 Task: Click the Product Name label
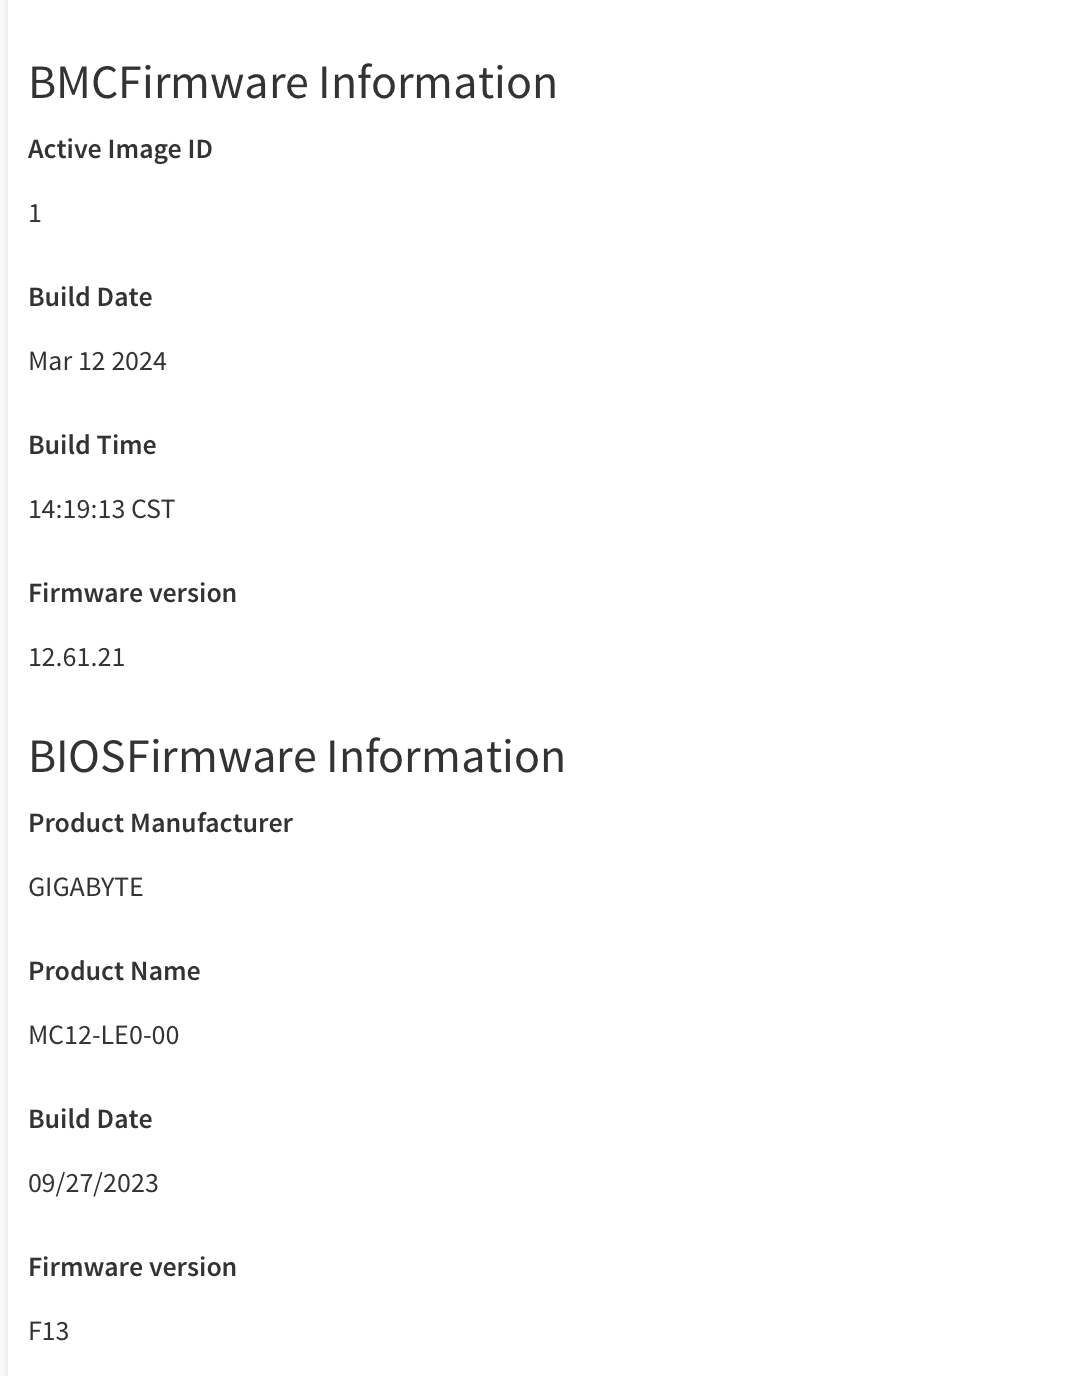115,971
